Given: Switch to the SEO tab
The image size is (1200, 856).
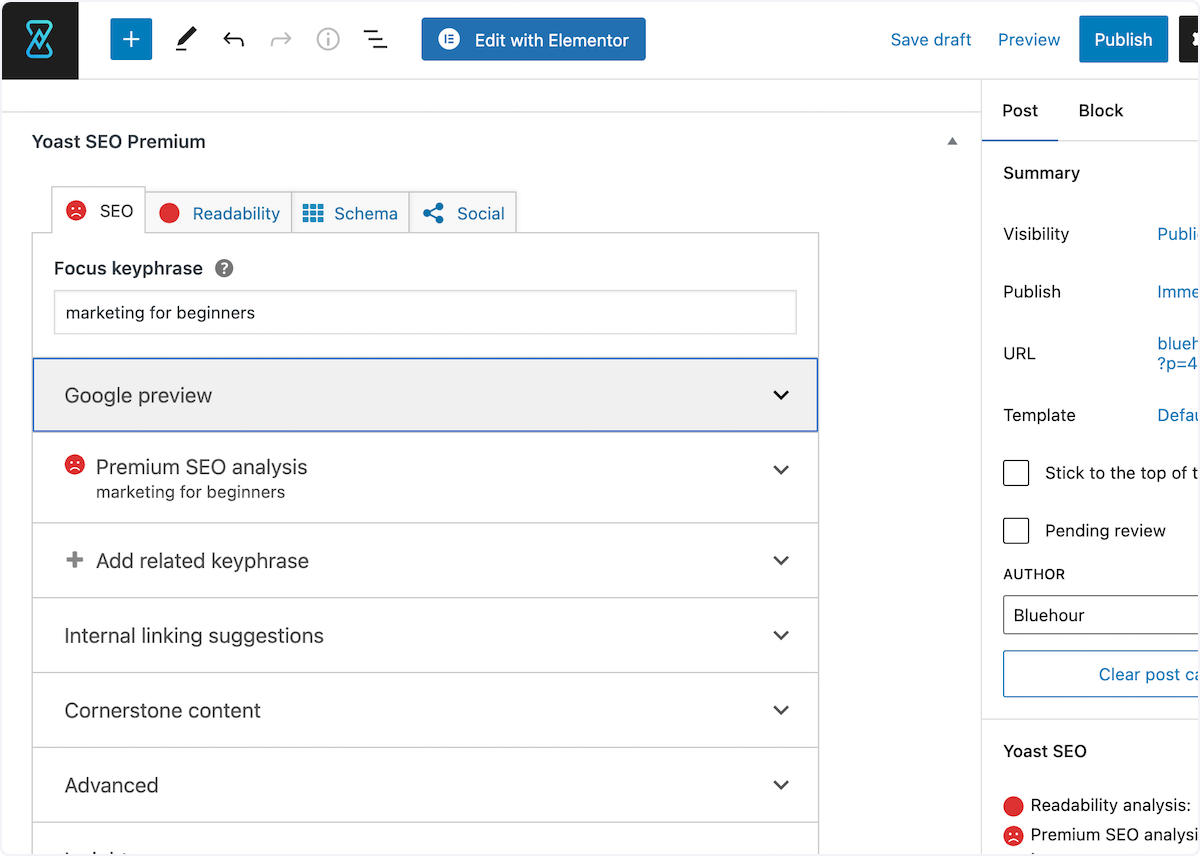Looking at the screenshot, I should pos(99,211).
